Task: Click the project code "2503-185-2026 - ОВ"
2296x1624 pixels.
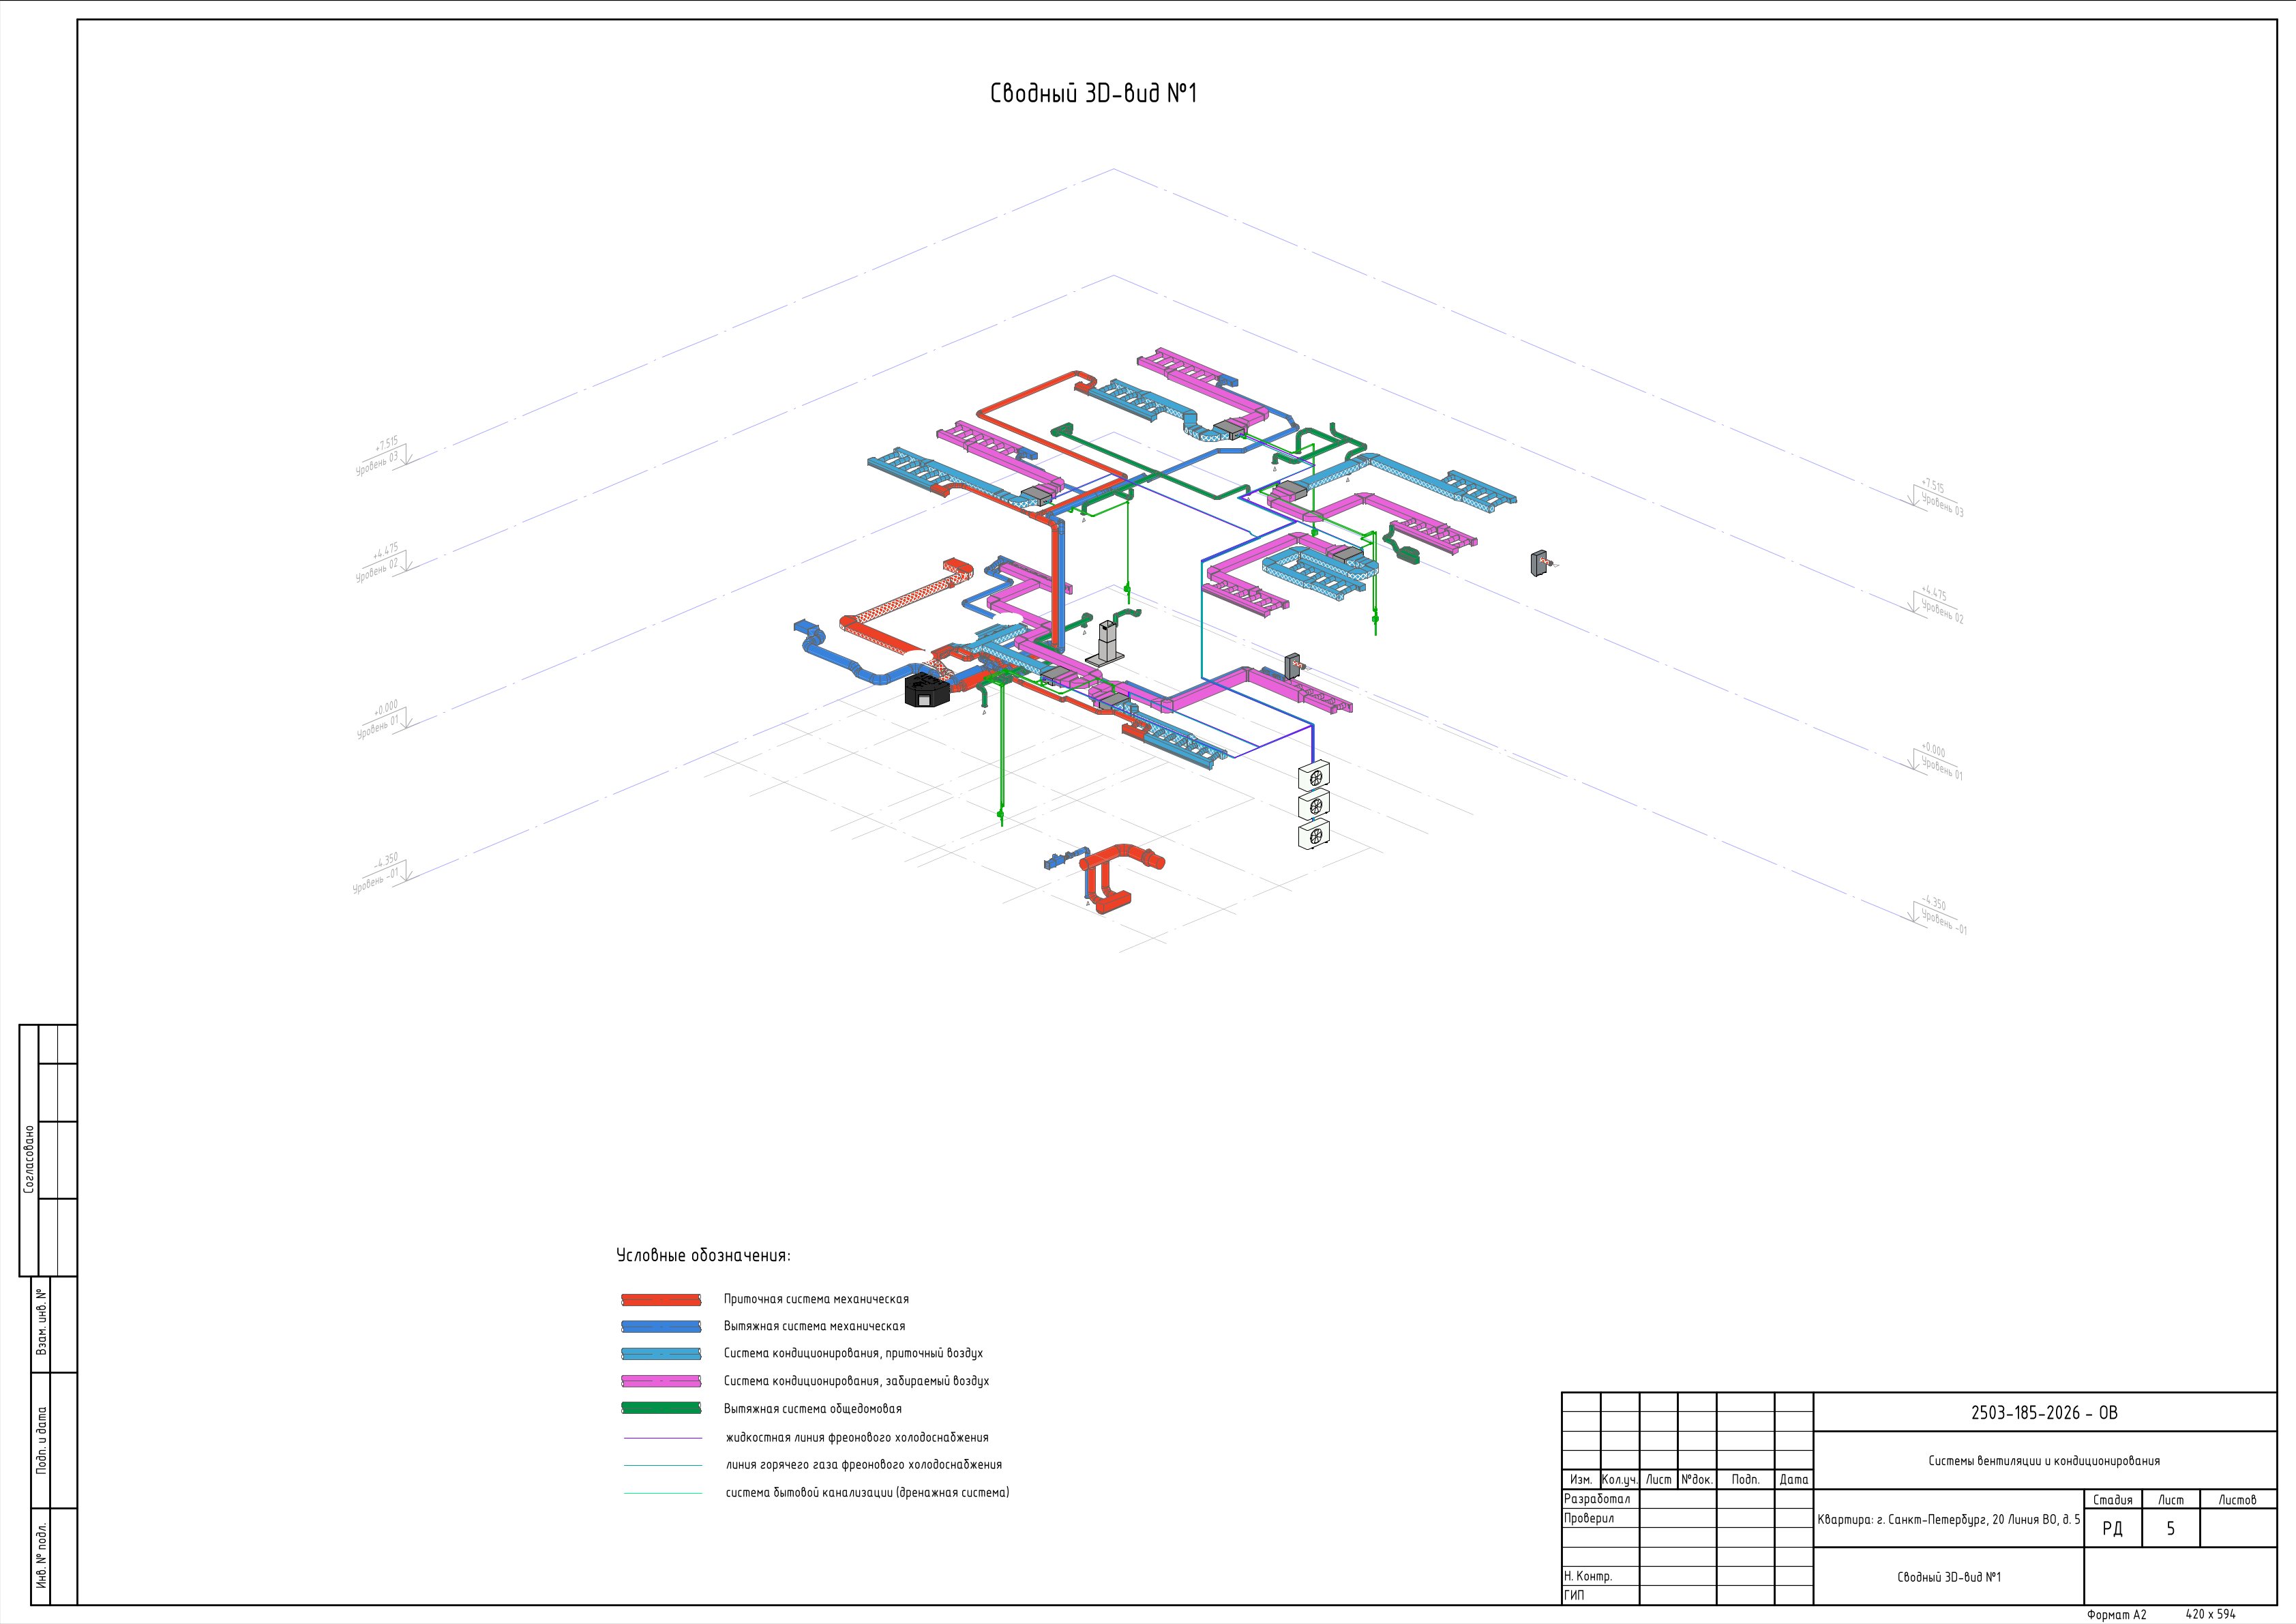Action: point(2044,1413)
